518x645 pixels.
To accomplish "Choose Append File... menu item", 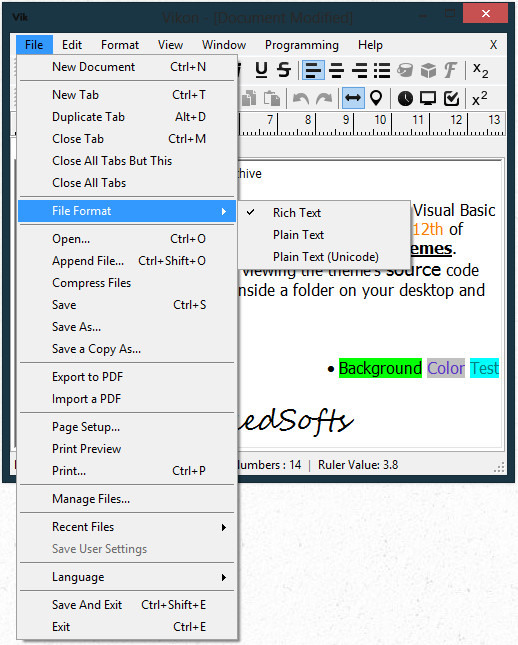I will pyautogui.click(x=127, y=261).
